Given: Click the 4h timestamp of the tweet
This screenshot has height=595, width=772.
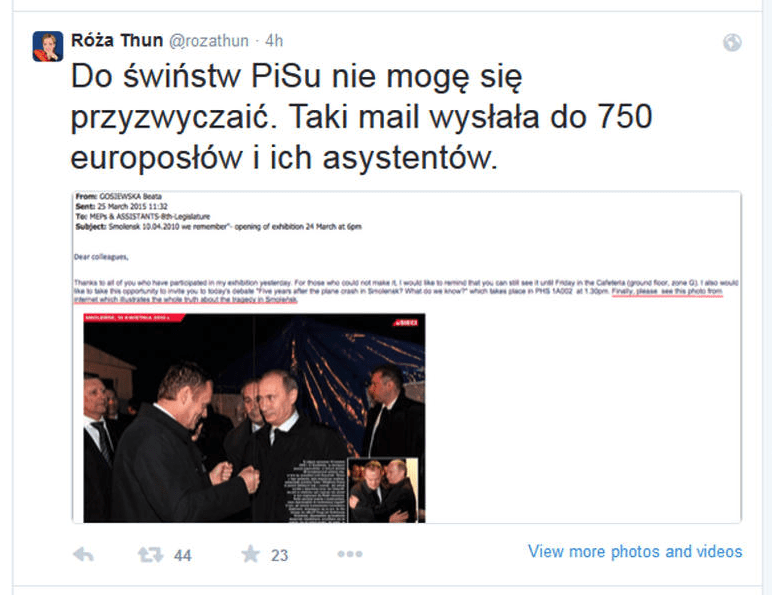Looking at the screenshot, I should [274, 40].
